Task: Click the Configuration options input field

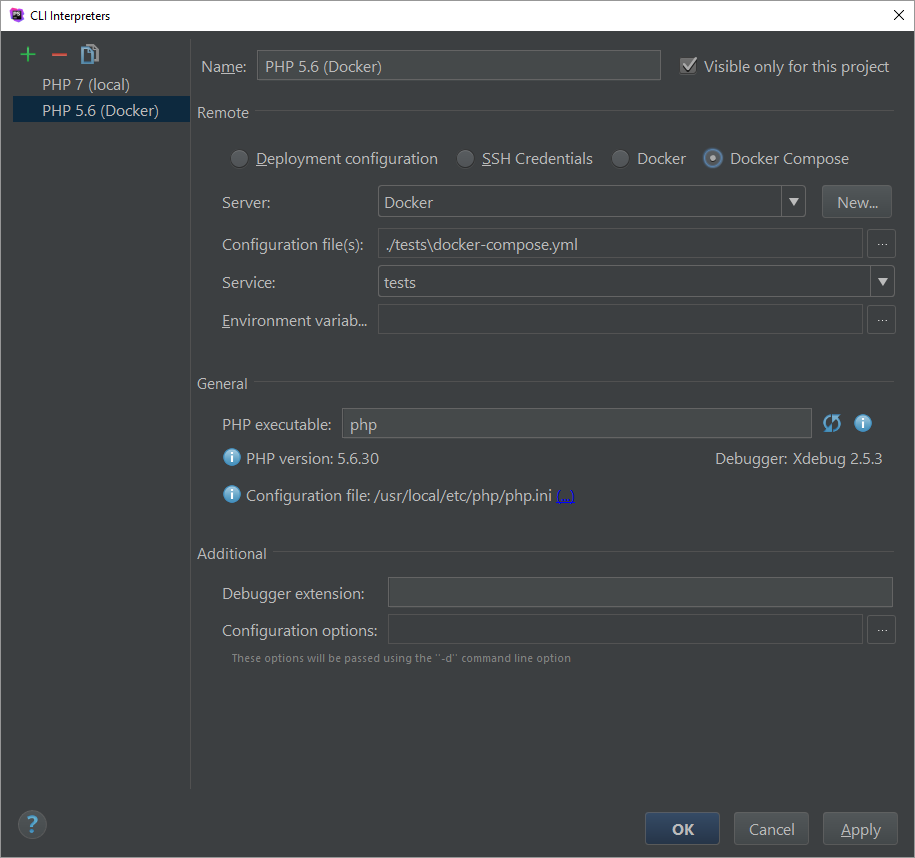Action: [x=625, y=630]
